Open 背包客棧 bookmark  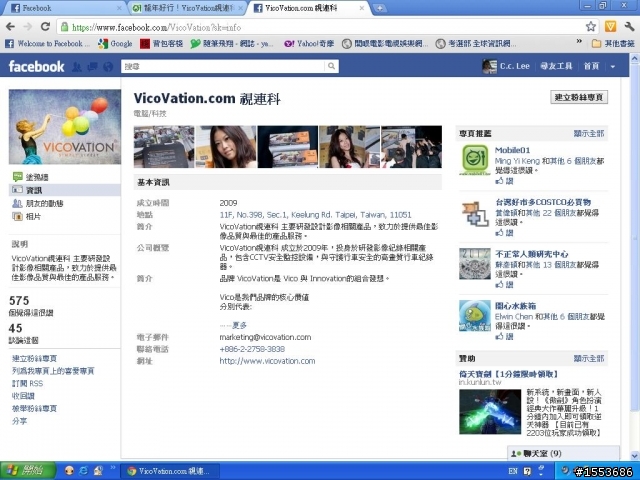point(161,43)
